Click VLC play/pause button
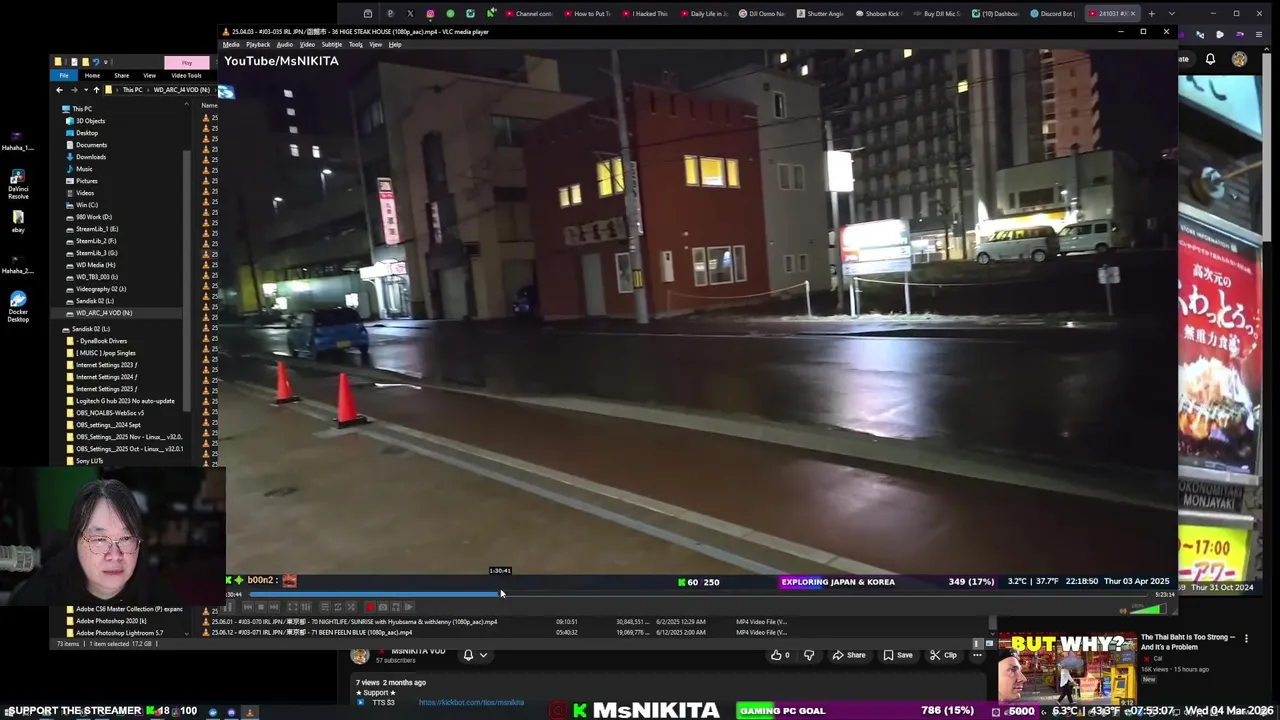The width and height of the screenshot is (1280, 720). 229,607
